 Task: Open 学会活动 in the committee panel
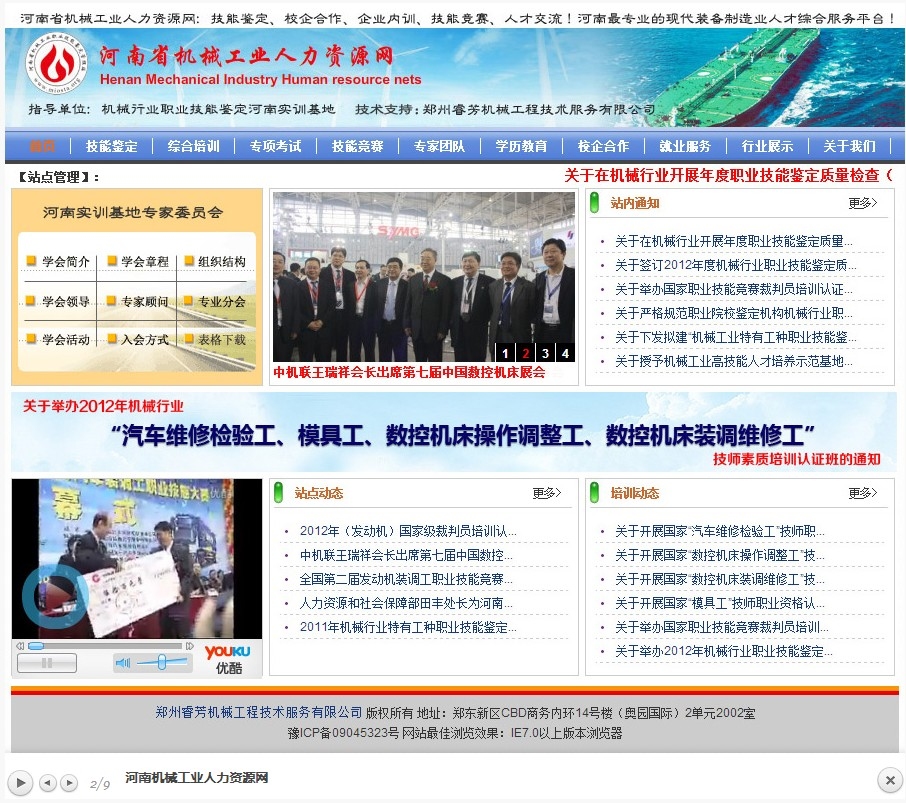pos(65,340)
